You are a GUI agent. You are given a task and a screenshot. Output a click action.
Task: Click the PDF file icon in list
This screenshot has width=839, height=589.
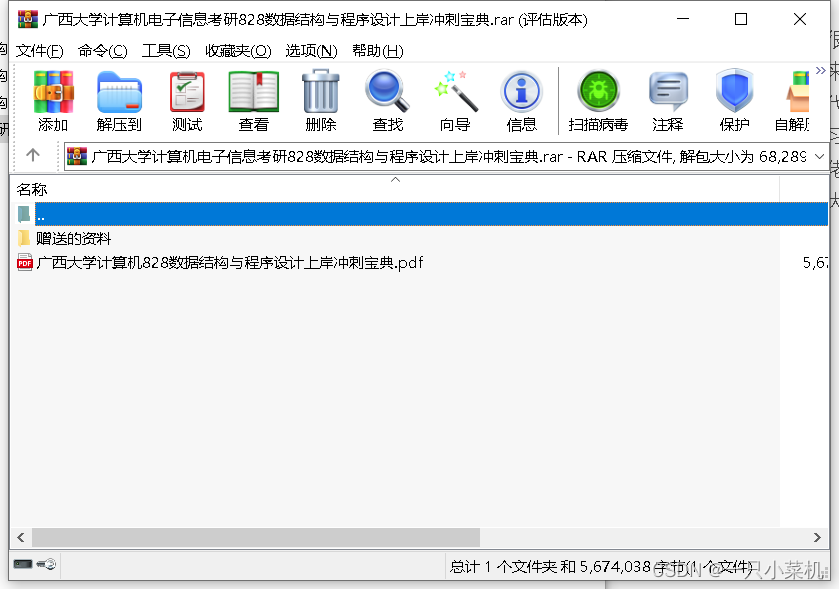point(25,262)
